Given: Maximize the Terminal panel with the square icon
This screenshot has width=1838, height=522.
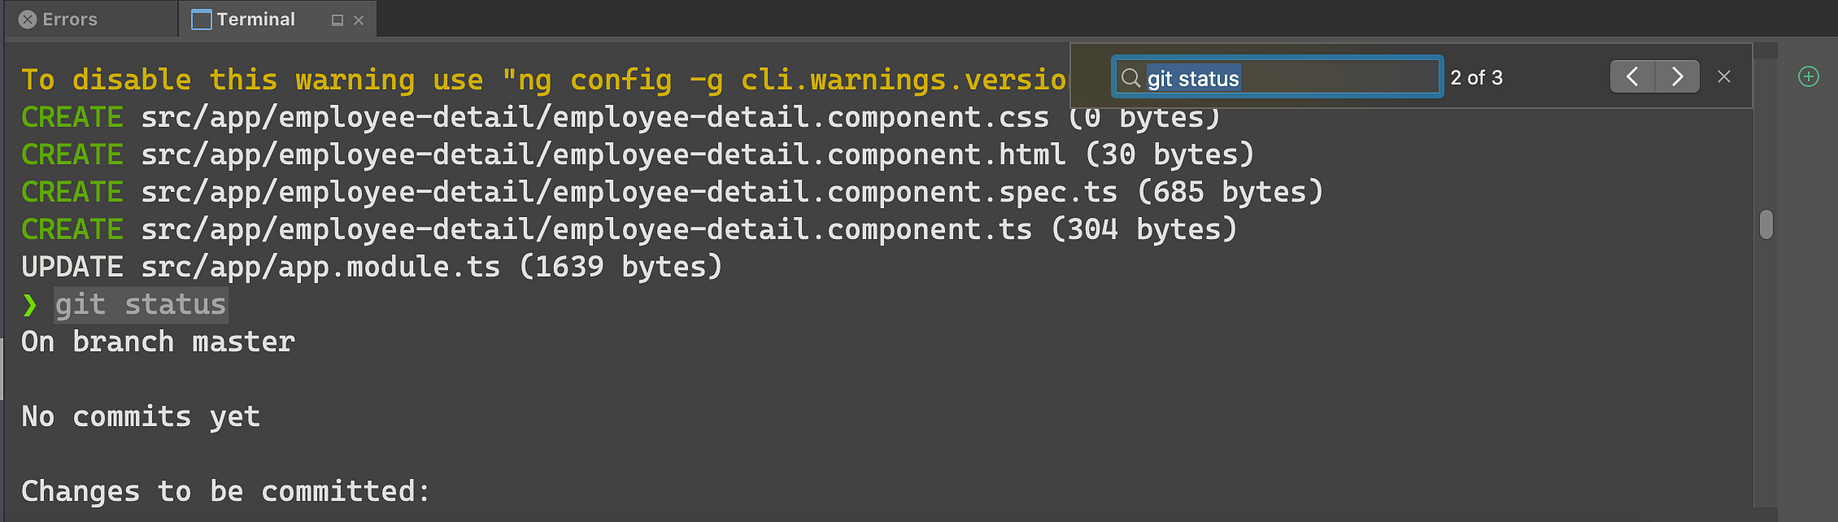Looking at the screenshot, I should pyautogui.click(x=337, y=20).
